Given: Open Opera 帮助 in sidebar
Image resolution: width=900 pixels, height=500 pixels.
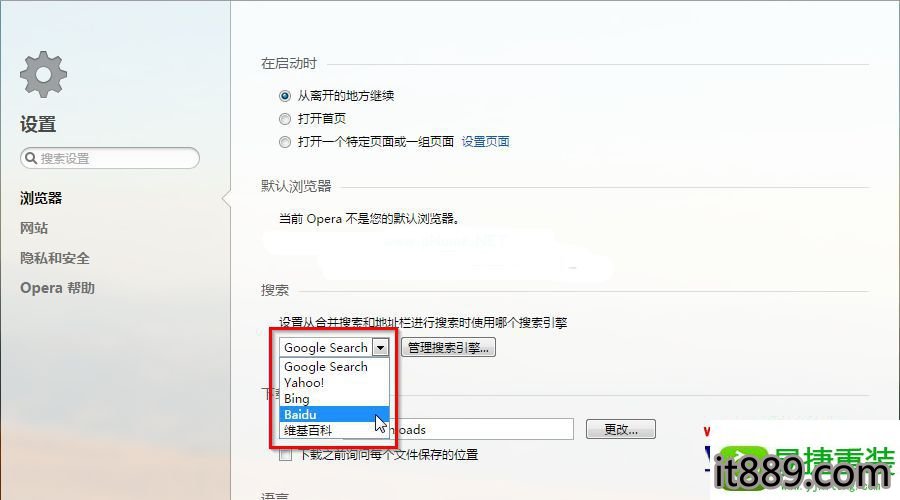Looking at the screenshot, I should pyautogui.click(x=57, y=288).
